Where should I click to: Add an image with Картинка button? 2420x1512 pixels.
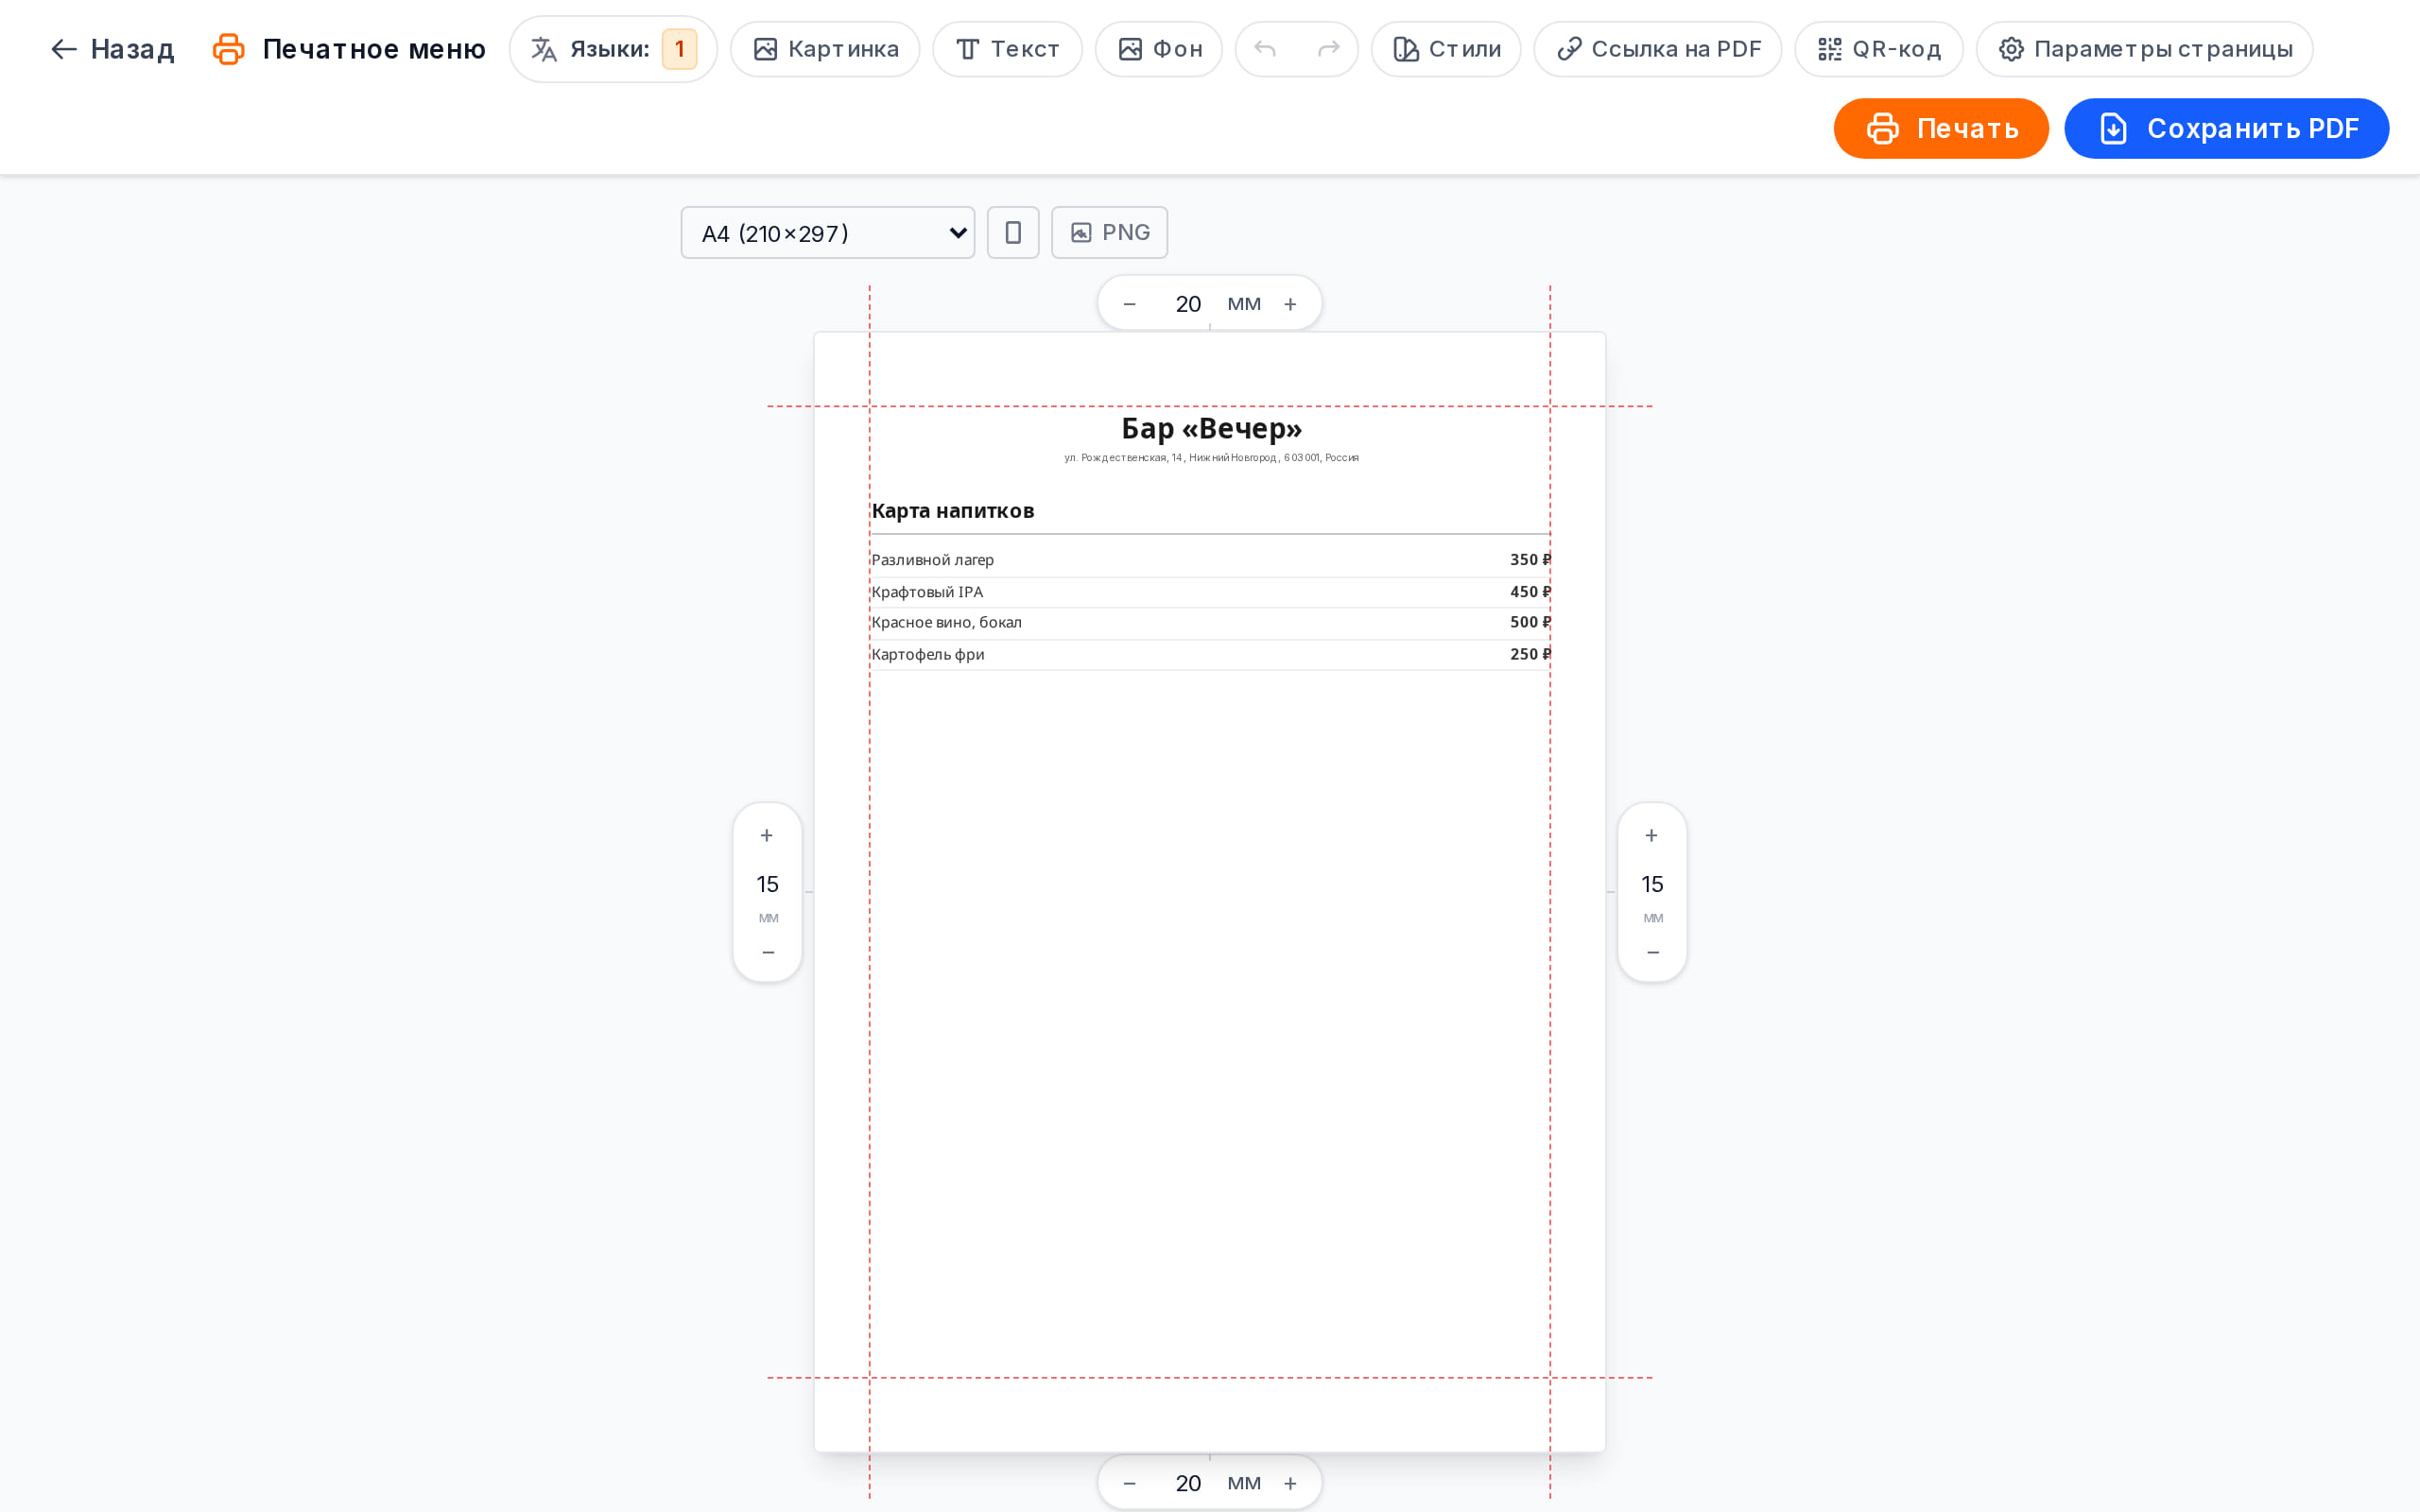click(825, 49)
